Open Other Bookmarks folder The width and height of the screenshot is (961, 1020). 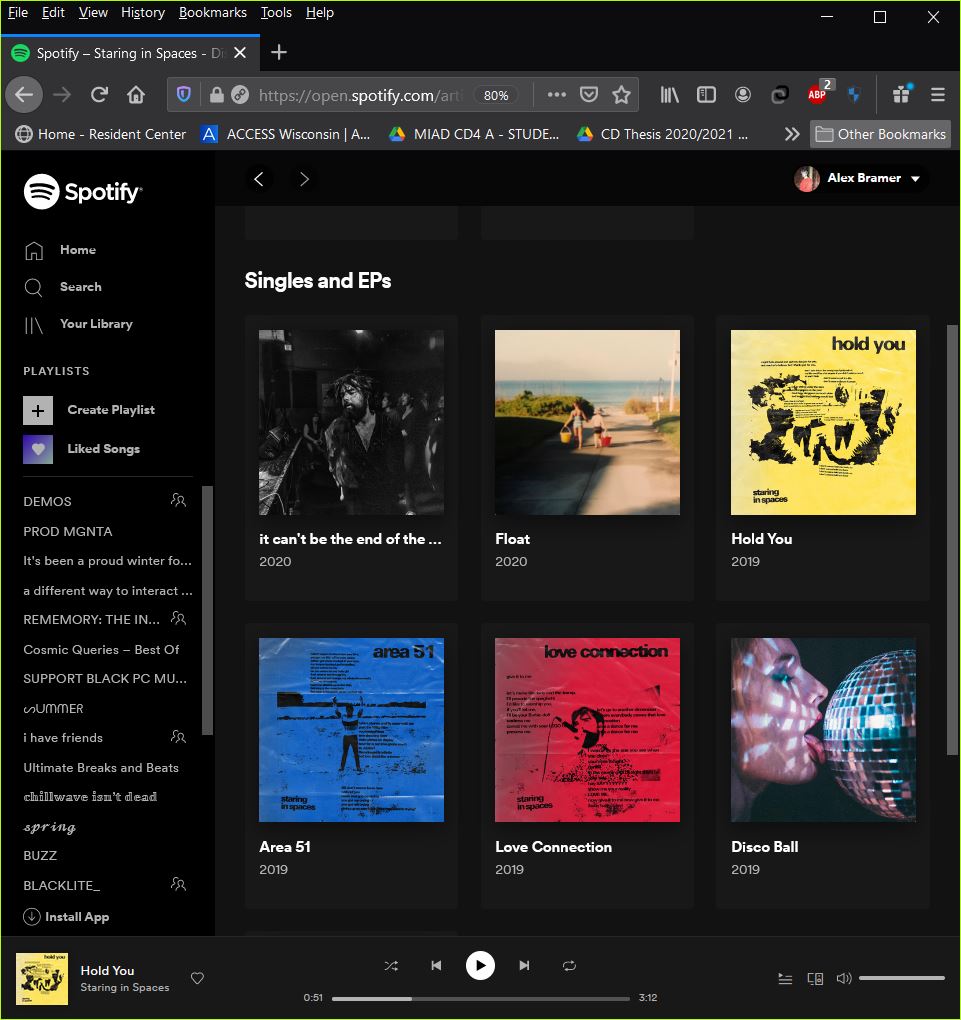coord(880,134)
